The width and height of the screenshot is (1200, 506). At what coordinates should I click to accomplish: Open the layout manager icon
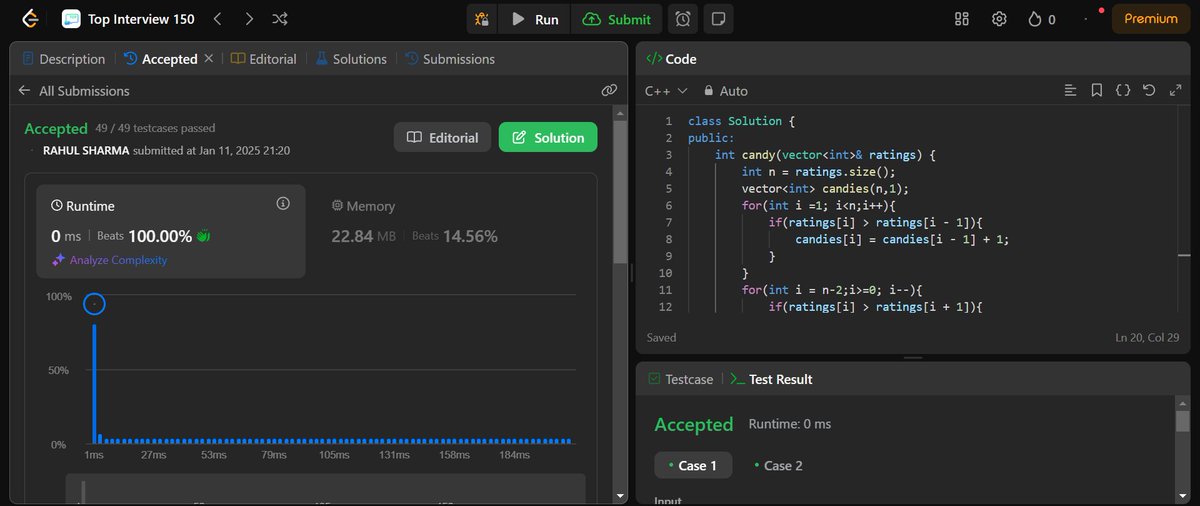pyautogui.click(x=962, y=19)
